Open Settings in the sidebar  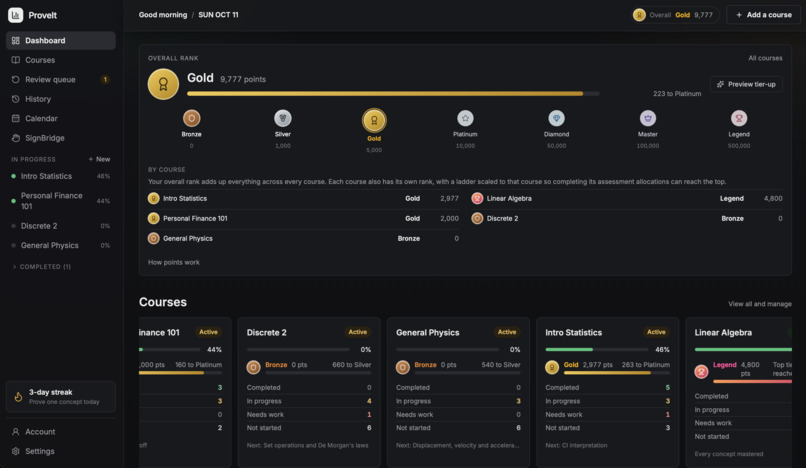(x=61, y=451)
